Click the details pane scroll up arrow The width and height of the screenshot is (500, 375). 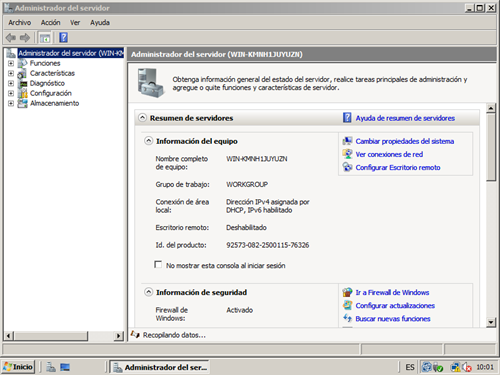pyautogui.click(x=491, y=108)
